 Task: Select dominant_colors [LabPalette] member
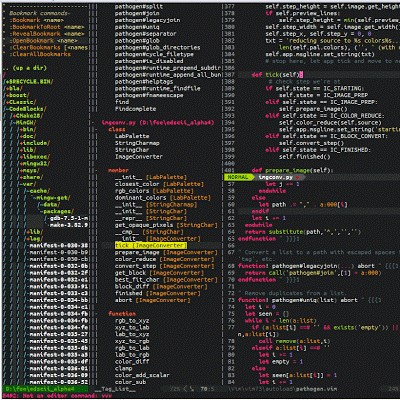point(163,198)
